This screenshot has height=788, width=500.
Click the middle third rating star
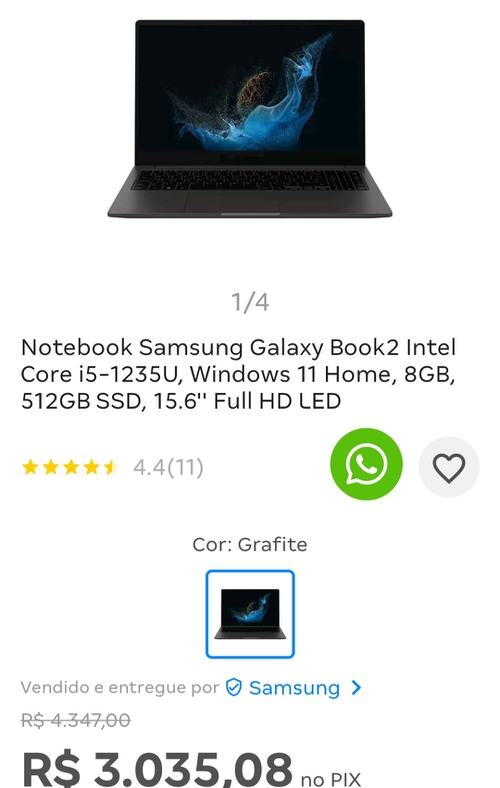coord(71,467)
